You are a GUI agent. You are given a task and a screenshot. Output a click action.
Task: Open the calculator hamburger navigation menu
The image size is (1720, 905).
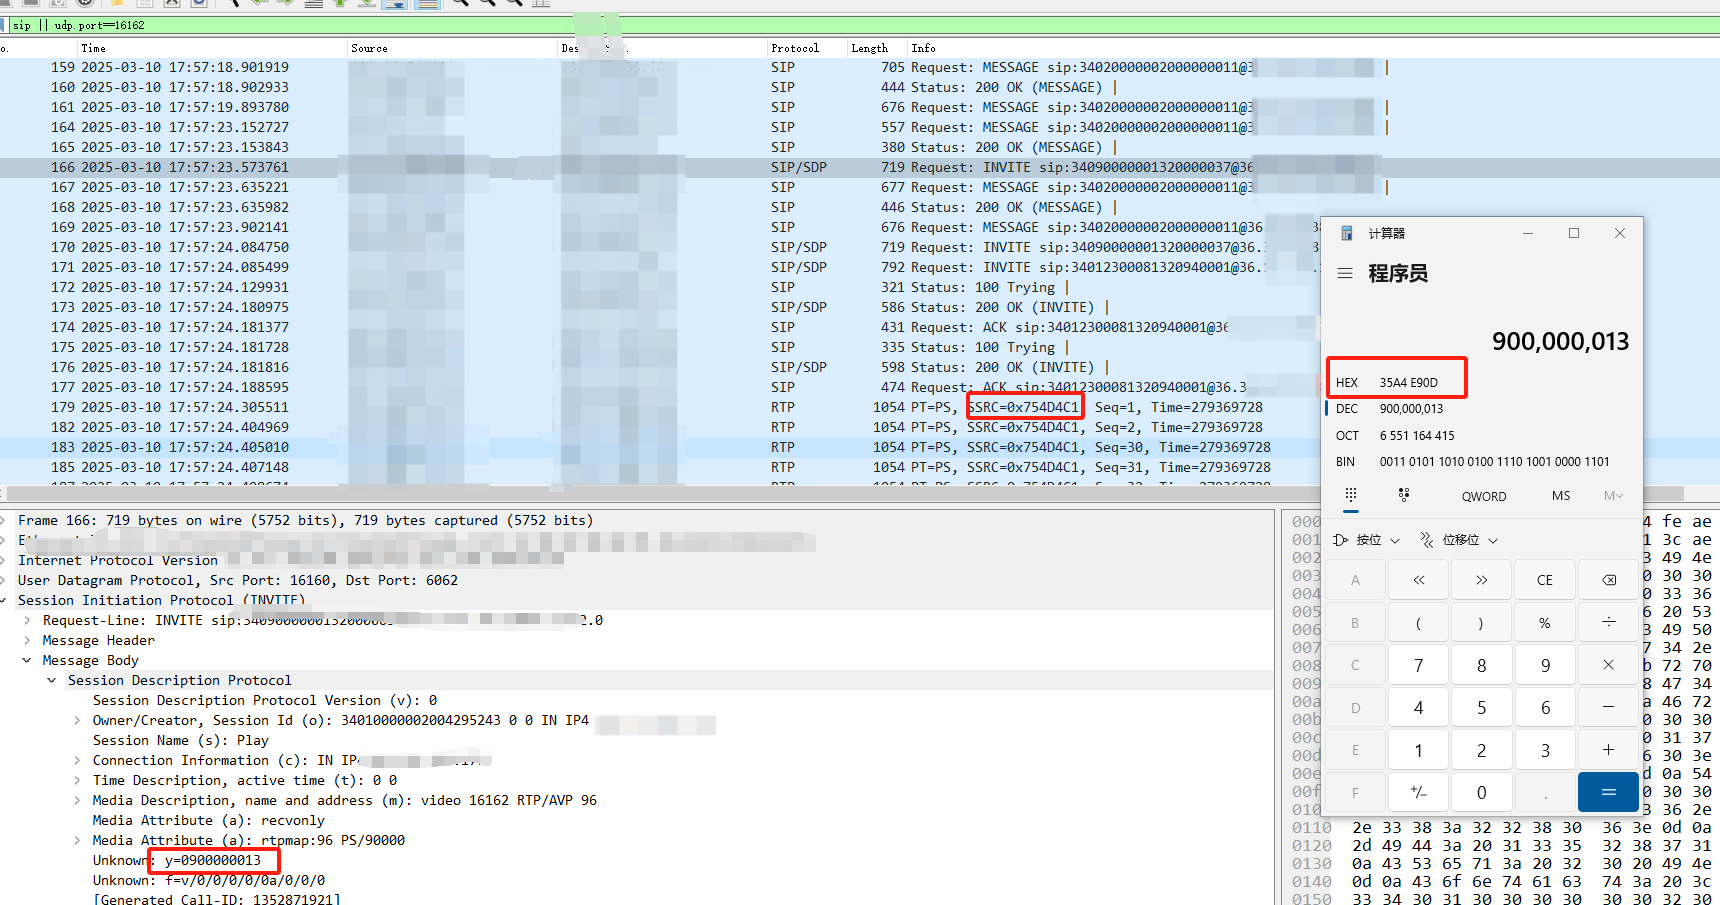click(1345, 273)
